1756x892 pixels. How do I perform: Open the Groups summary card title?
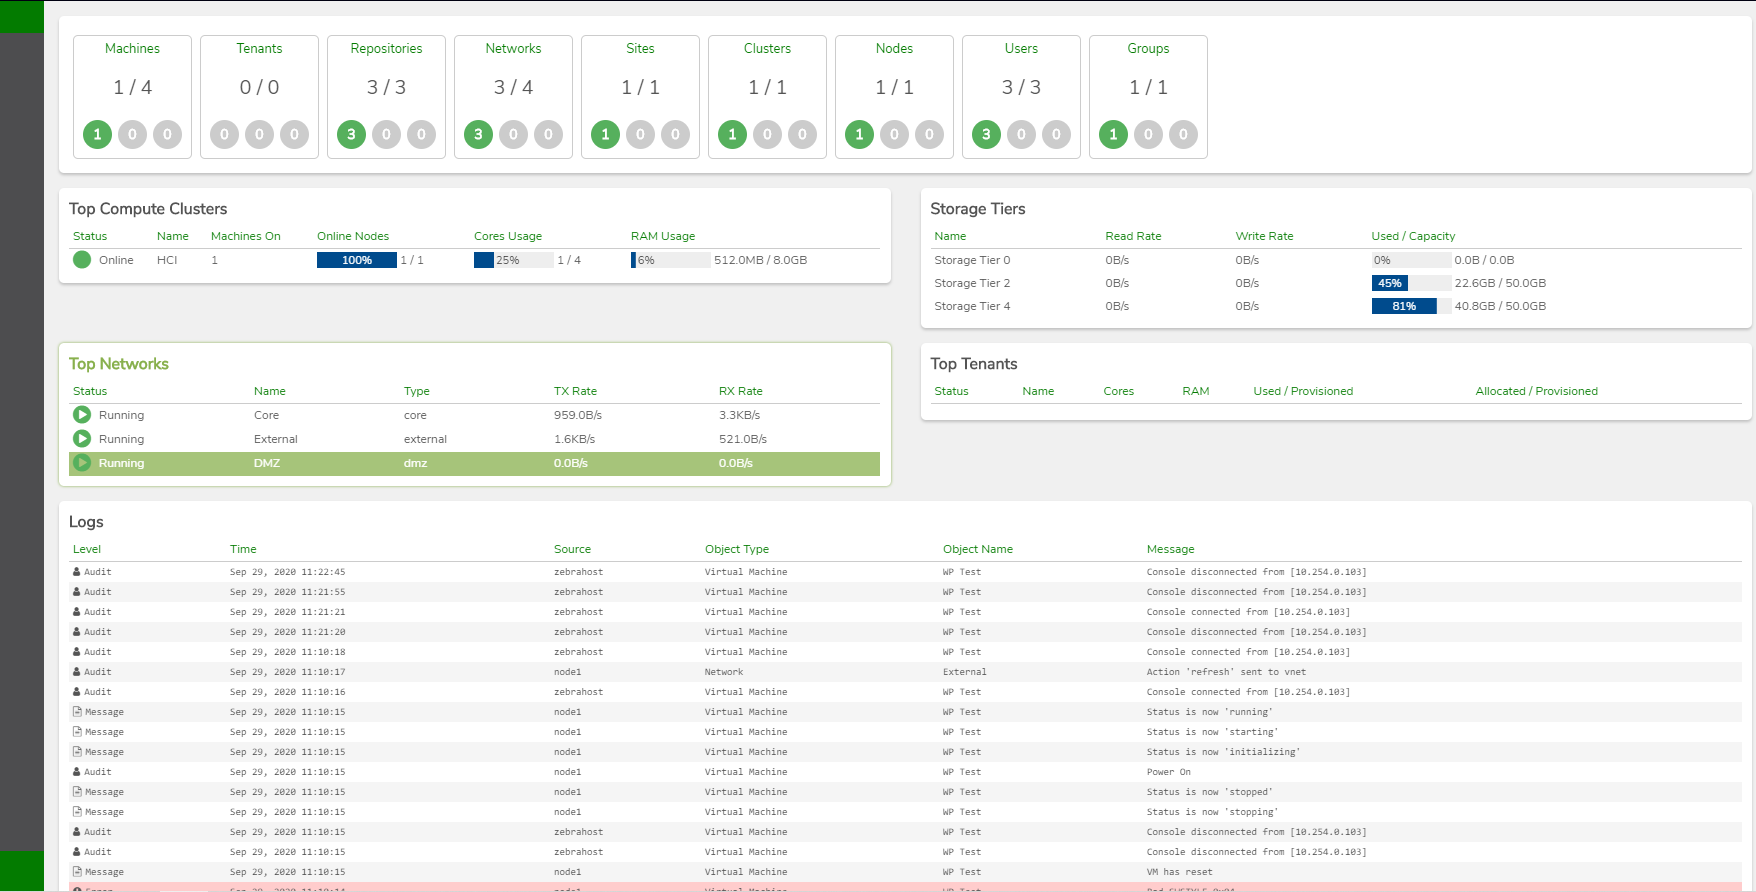pos(1148,48)
